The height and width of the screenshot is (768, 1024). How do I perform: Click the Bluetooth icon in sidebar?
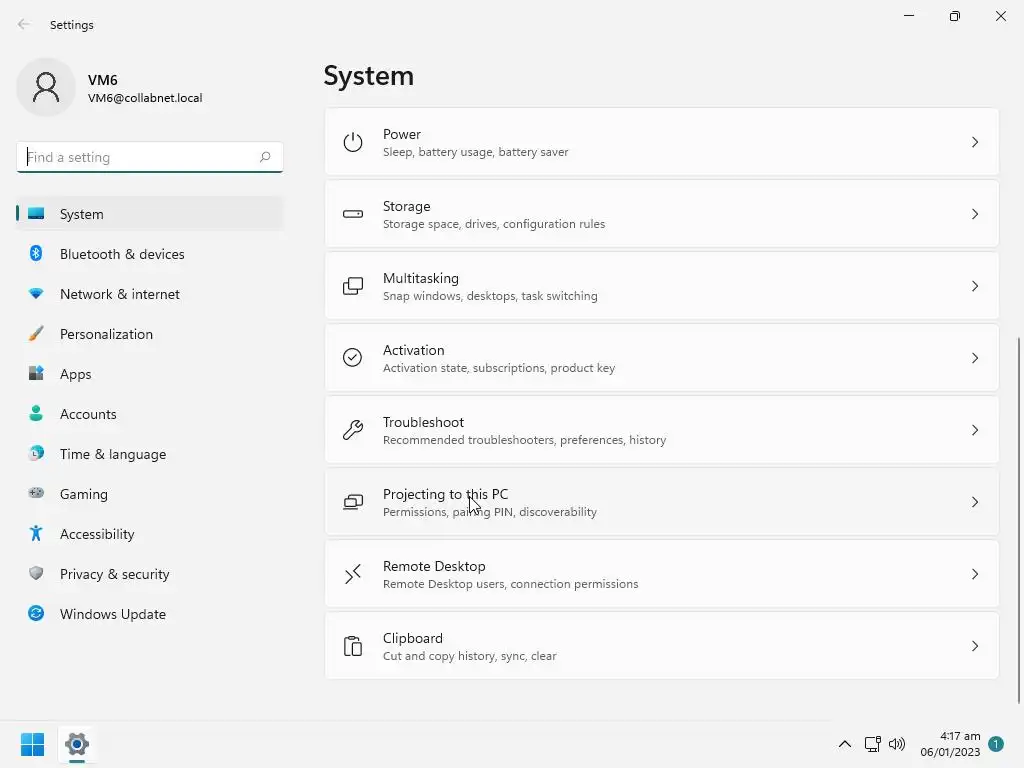coord(36,254)
